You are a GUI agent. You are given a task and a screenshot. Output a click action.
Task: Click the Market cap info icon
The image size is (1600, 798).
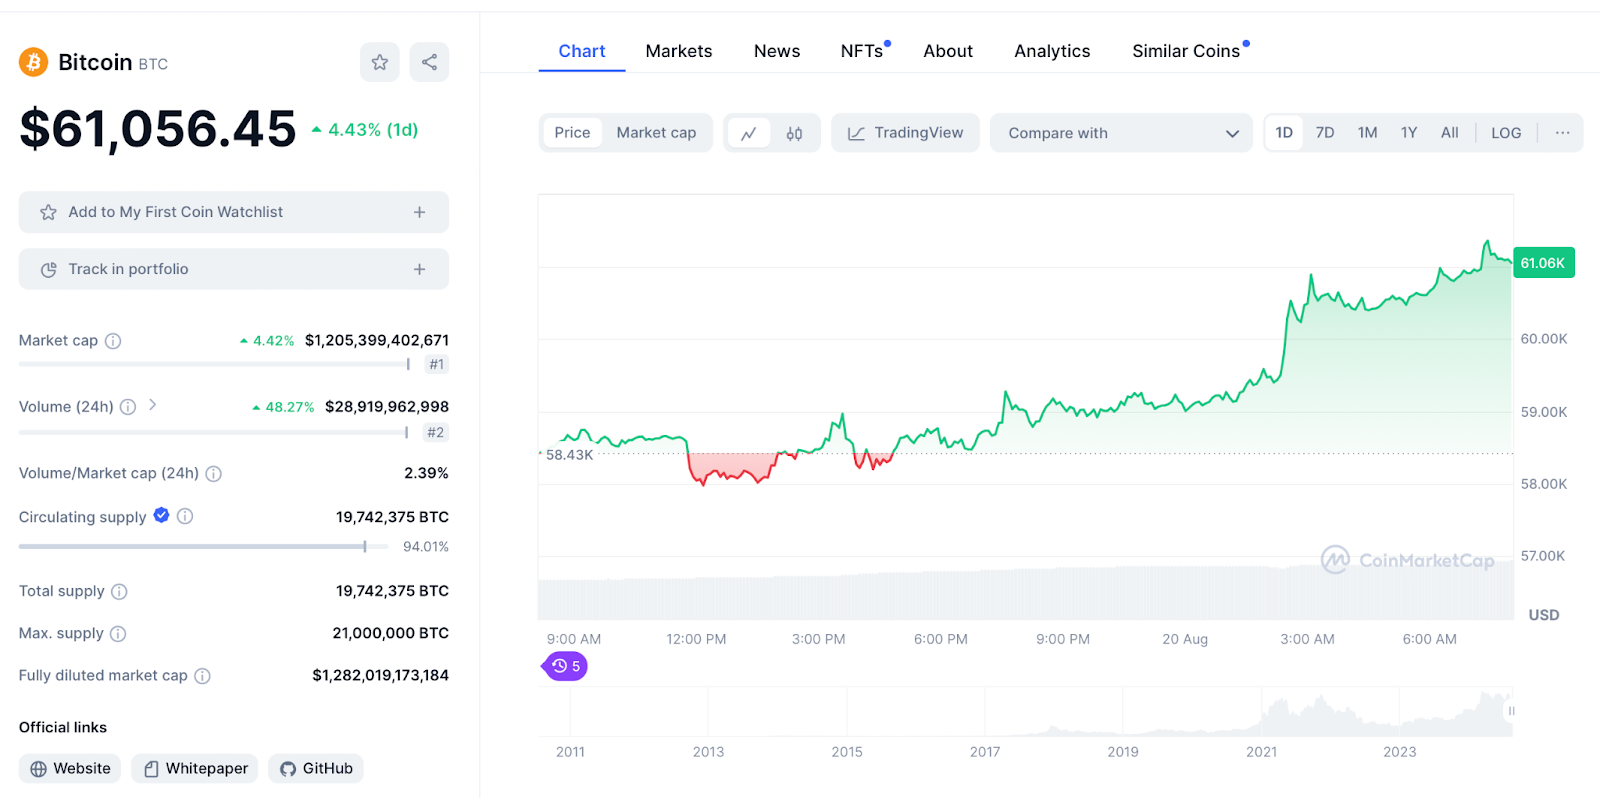[x=113, y=341]
